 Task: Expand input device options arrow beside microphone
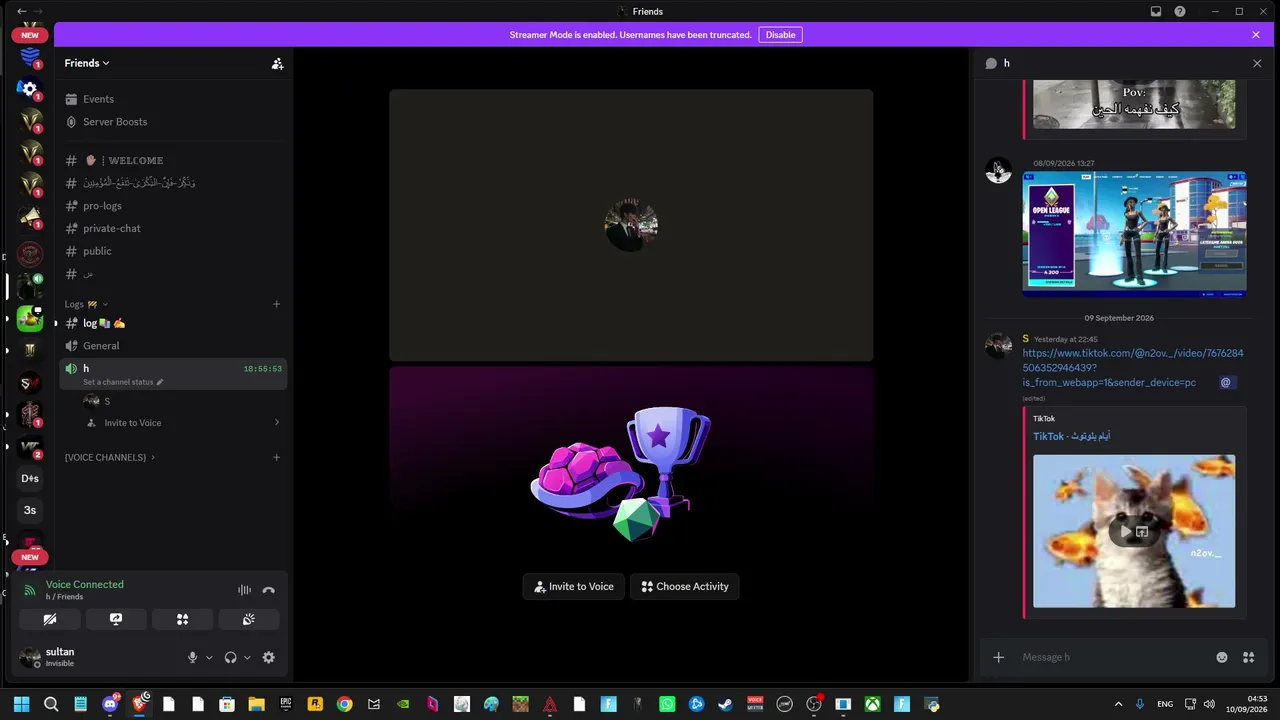pos(209,657)
